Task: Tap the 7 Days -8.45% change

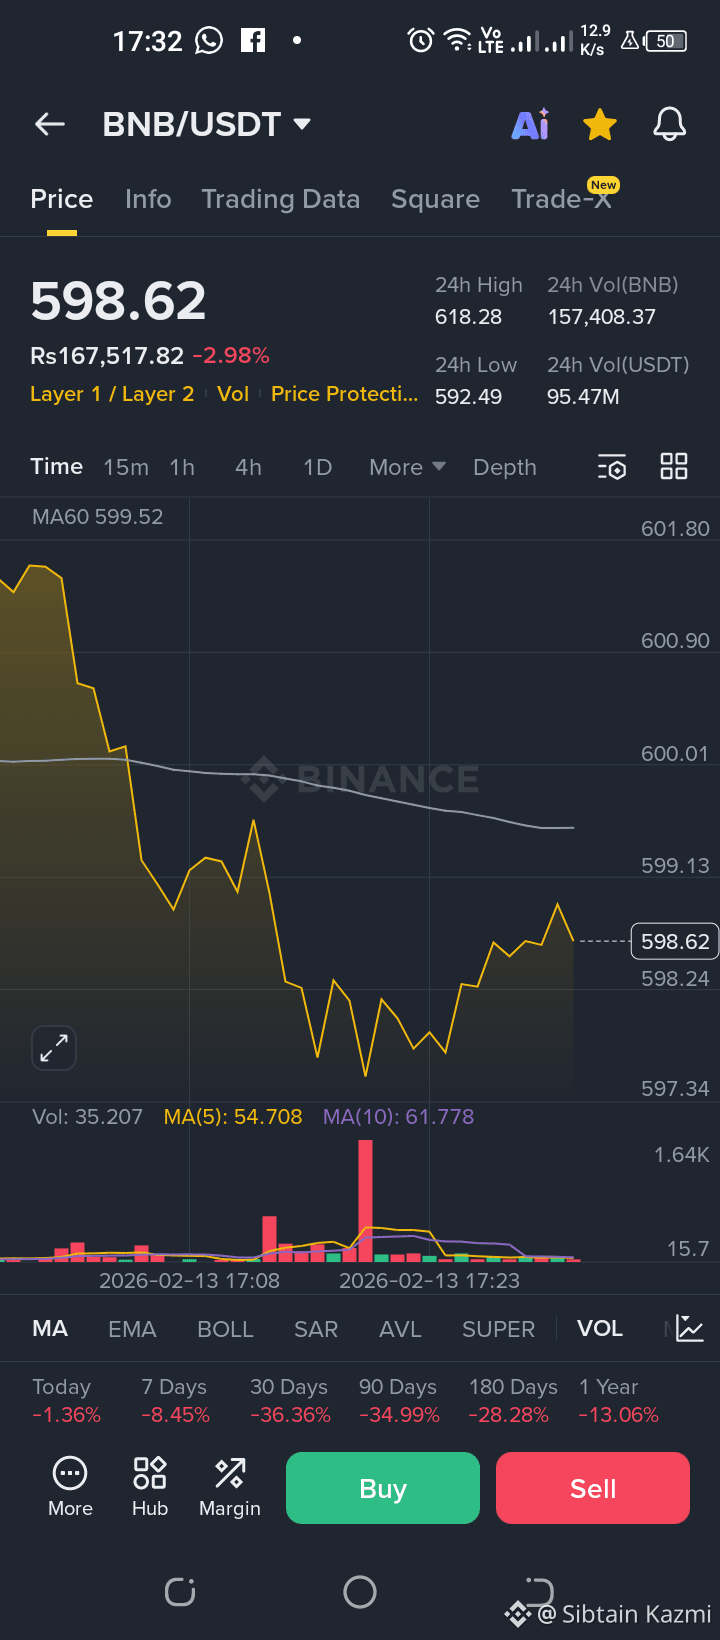Action: [175, 1401]
